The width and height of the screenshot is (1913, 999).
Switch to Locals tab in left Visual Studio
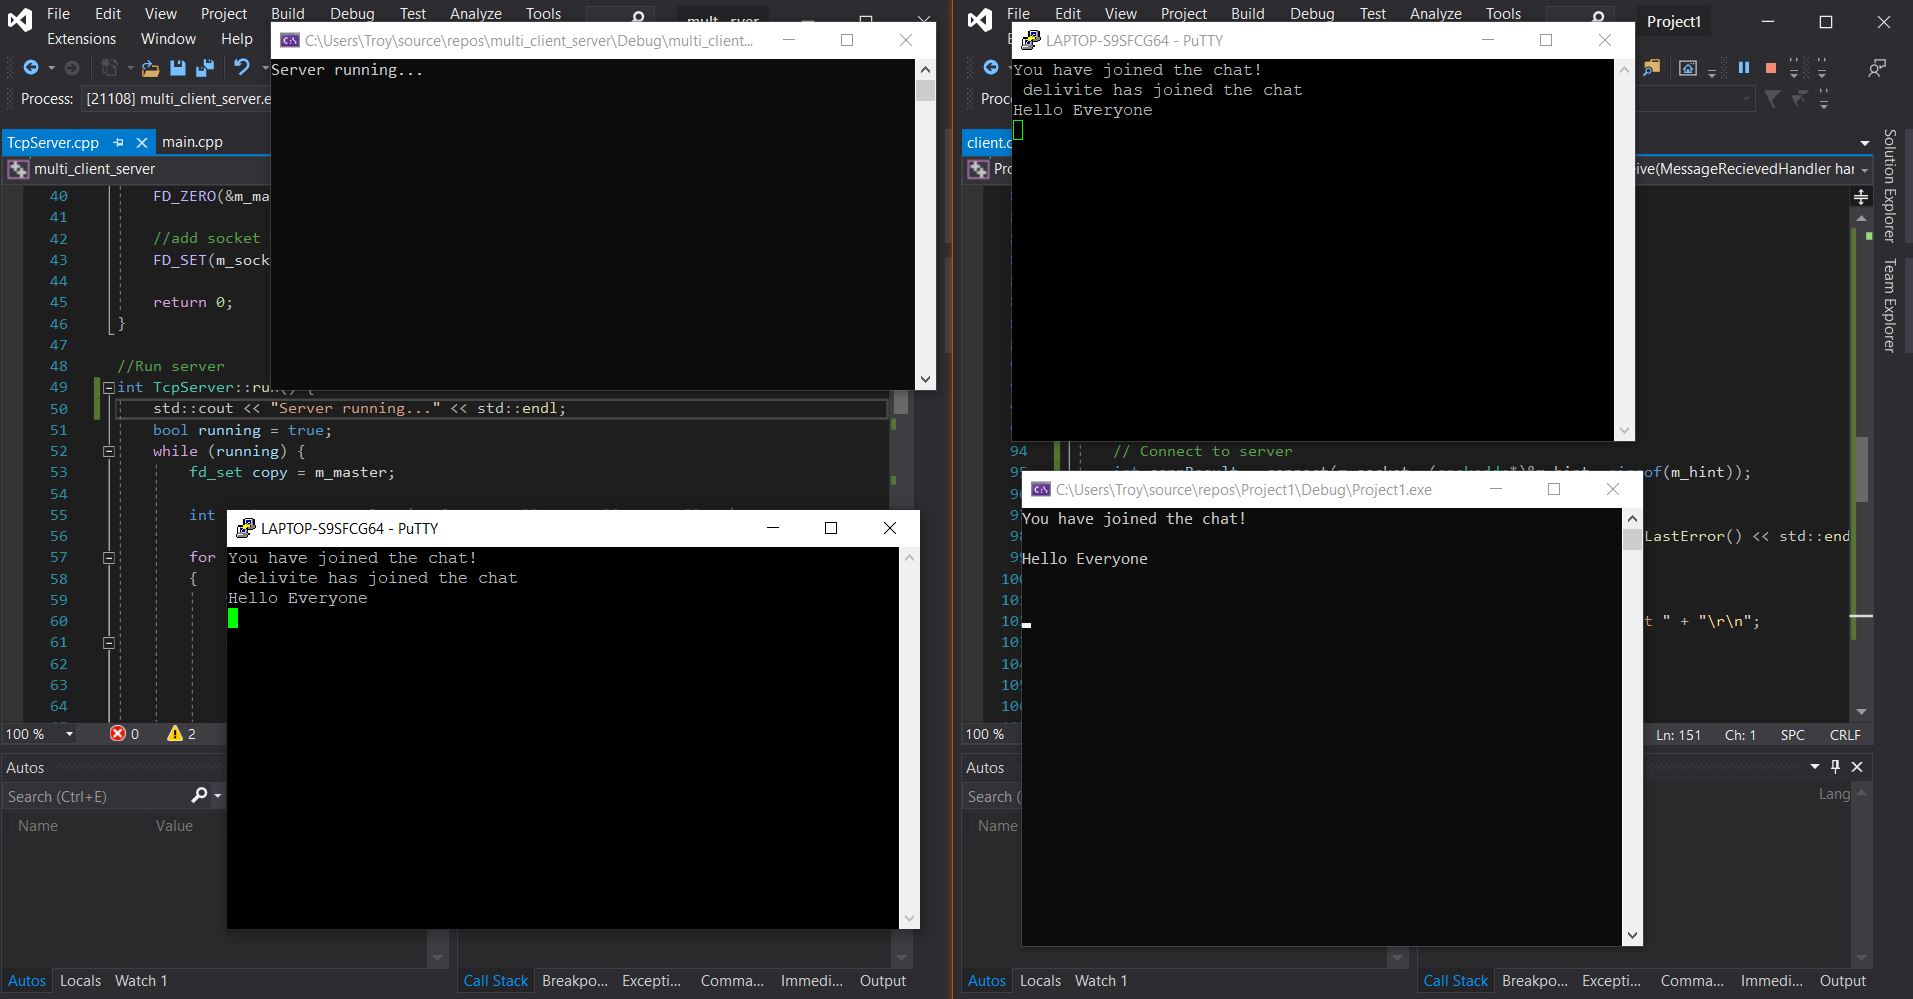[x=80, y=980]
